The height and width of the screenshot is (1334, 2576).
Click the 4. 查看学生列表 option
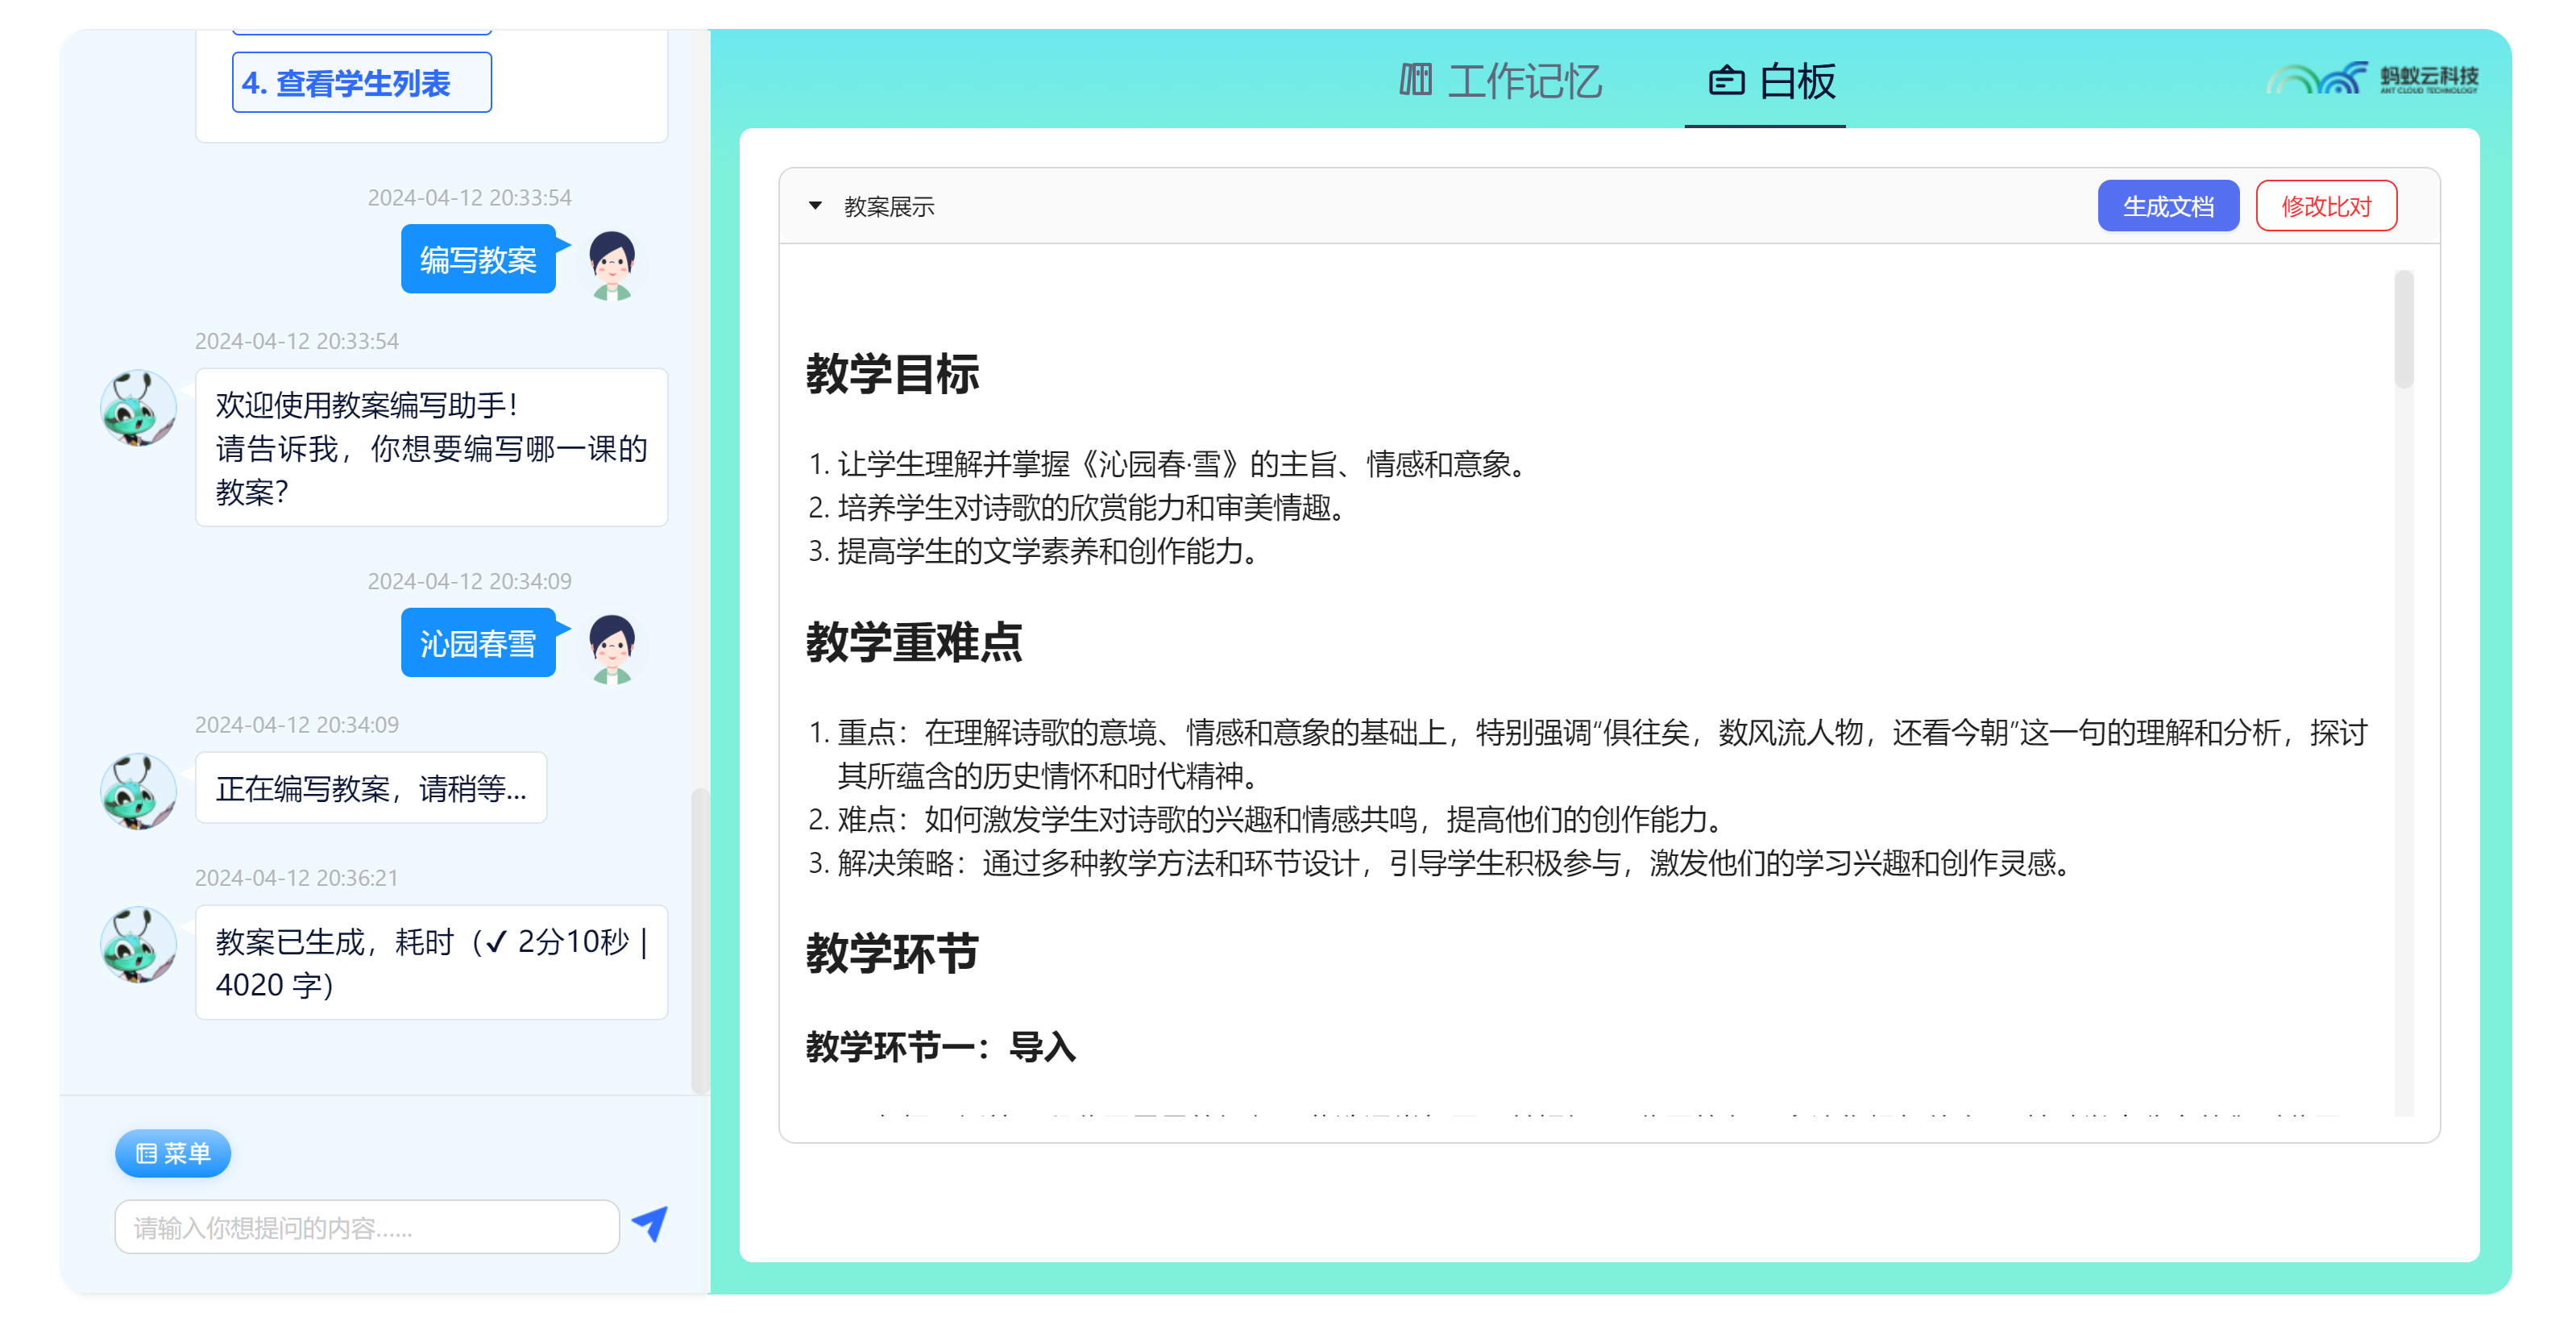362,83
